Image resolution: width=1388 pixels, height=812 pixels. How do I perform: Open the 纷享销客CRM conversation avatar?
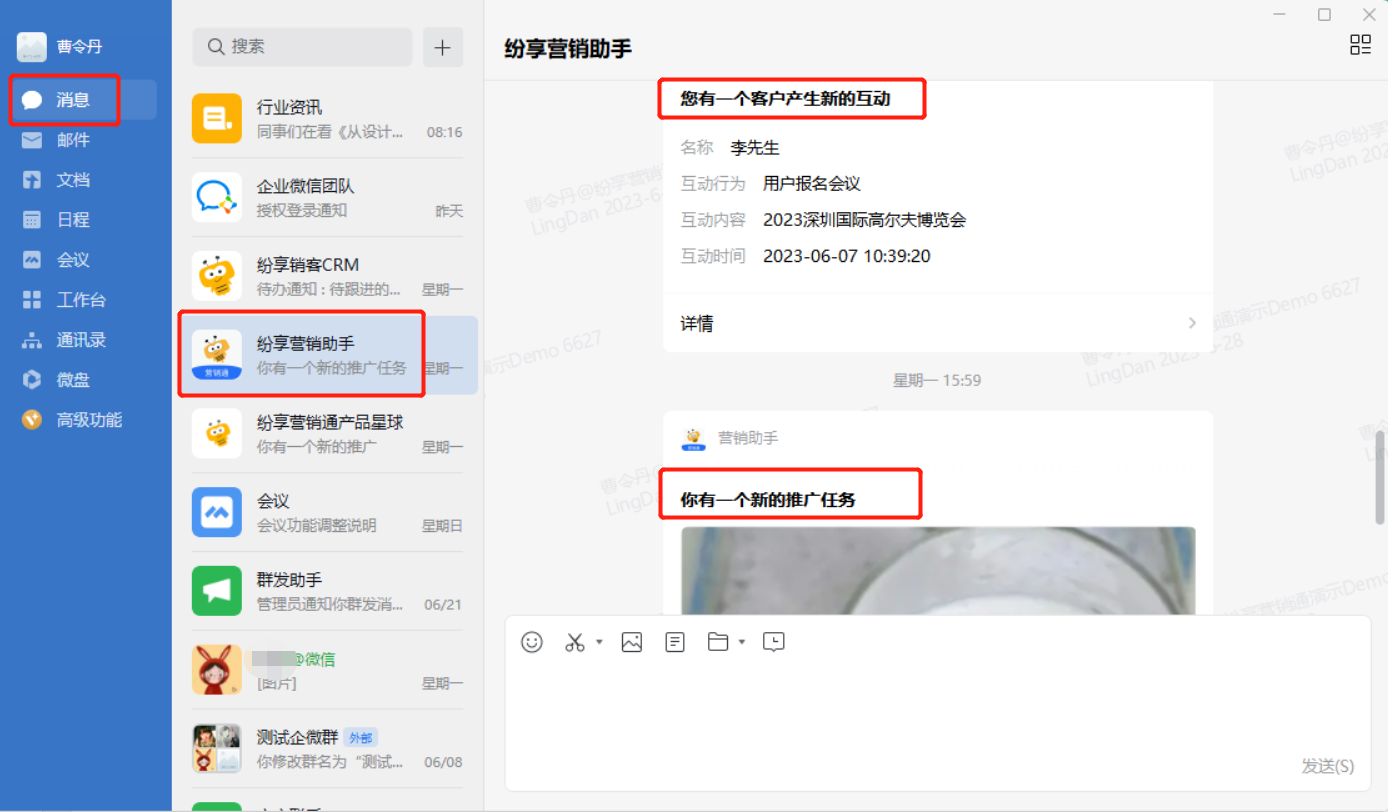click(217, 276)
